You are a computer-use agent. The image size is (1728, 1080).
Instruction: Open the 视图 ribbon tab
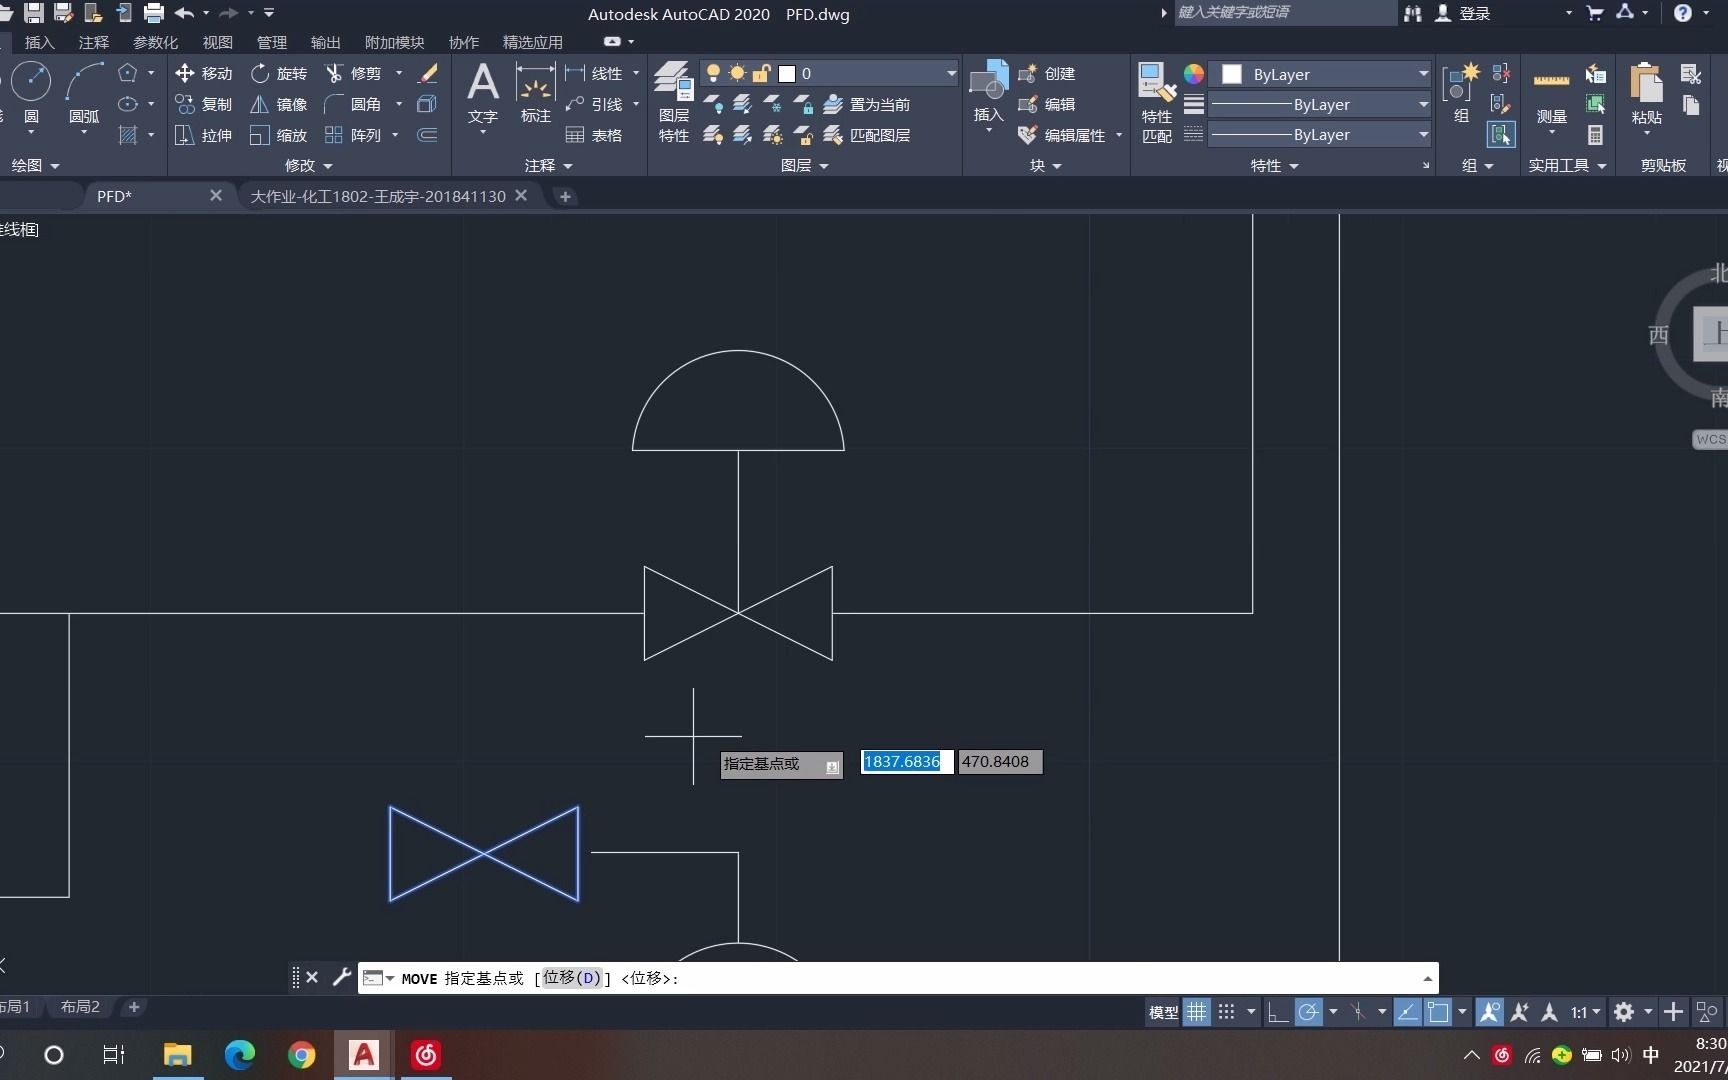click(x=217, y=42)
